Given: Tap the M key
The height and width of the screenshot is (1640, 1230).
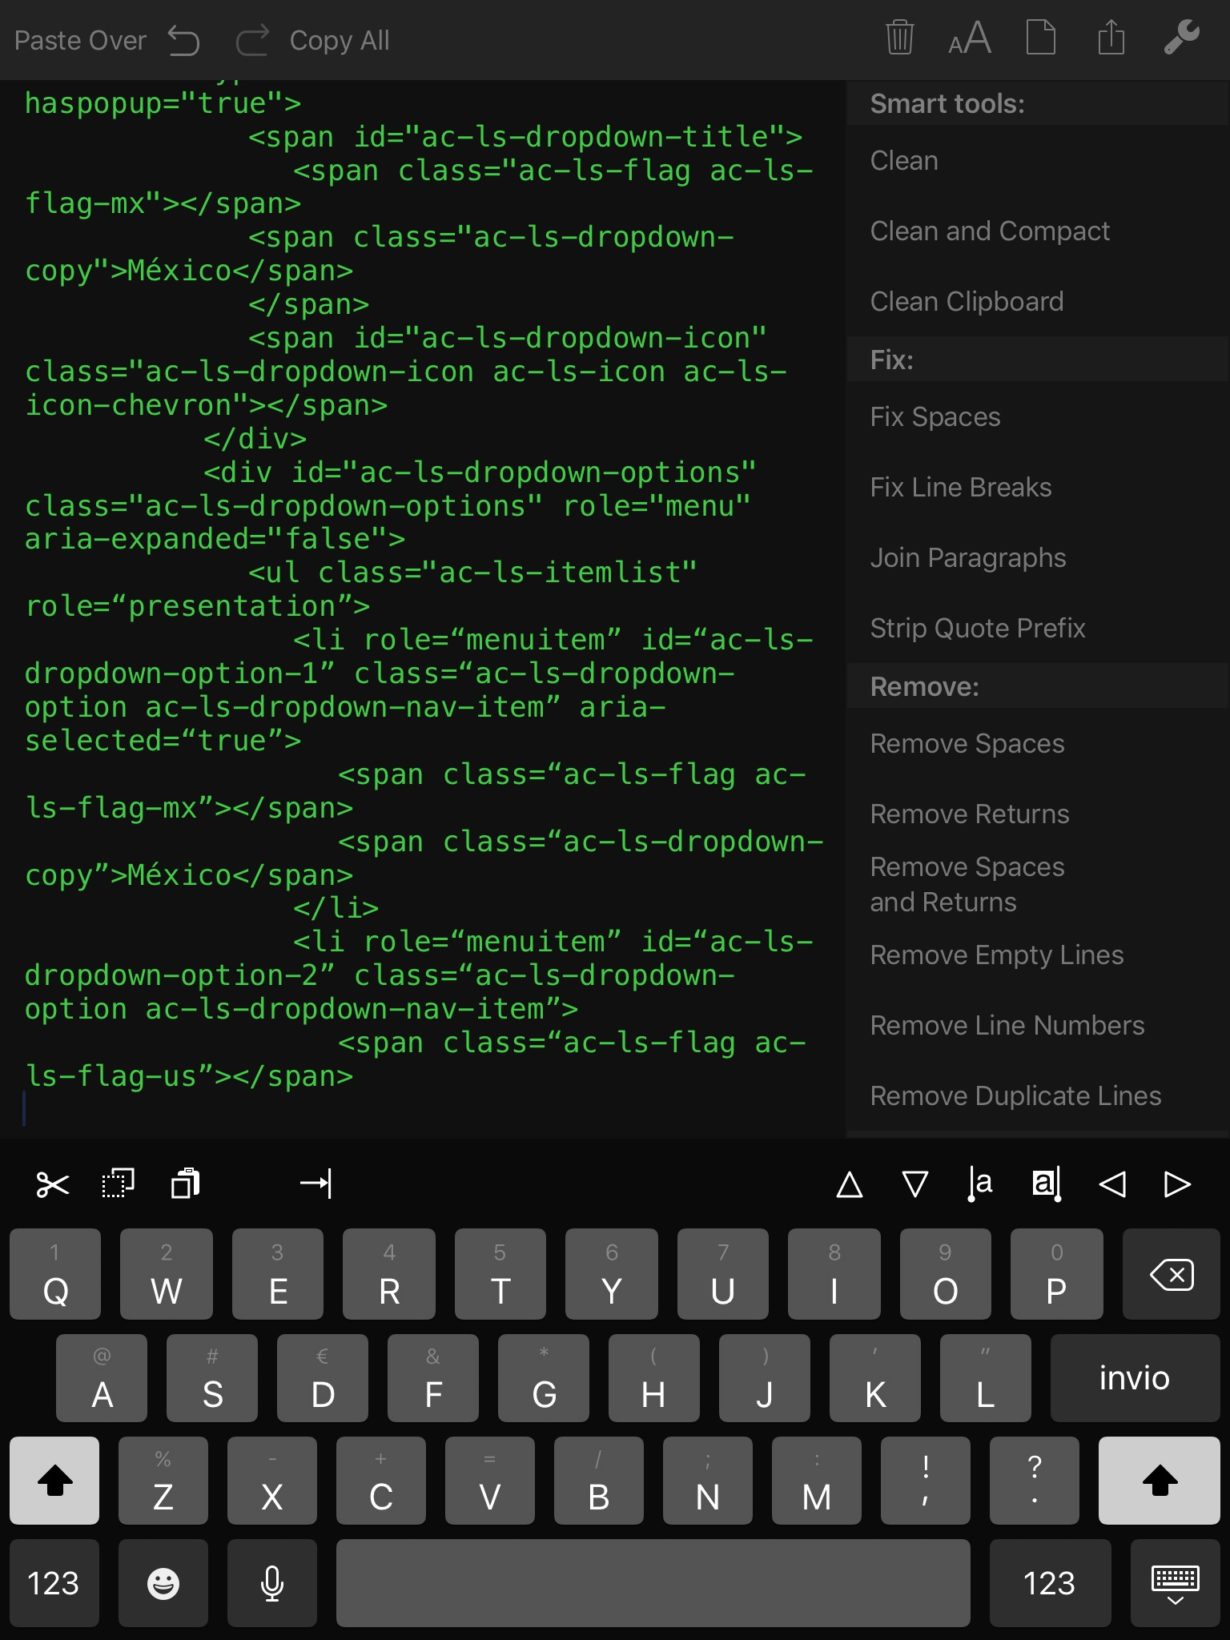Looking at the screenshot, I should (817, 1480).
